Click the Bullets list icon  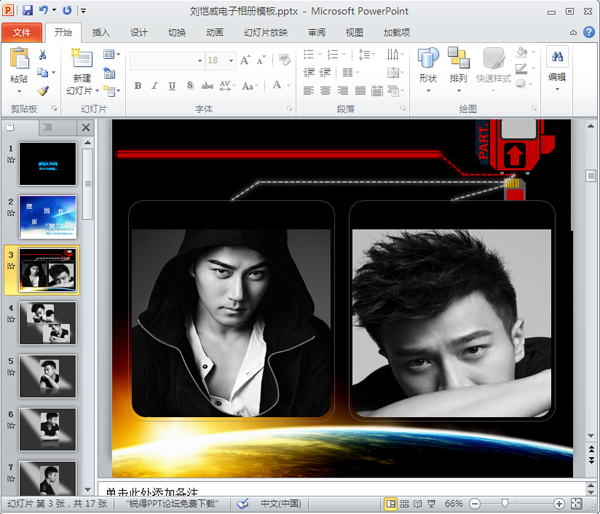click(308, 54)
